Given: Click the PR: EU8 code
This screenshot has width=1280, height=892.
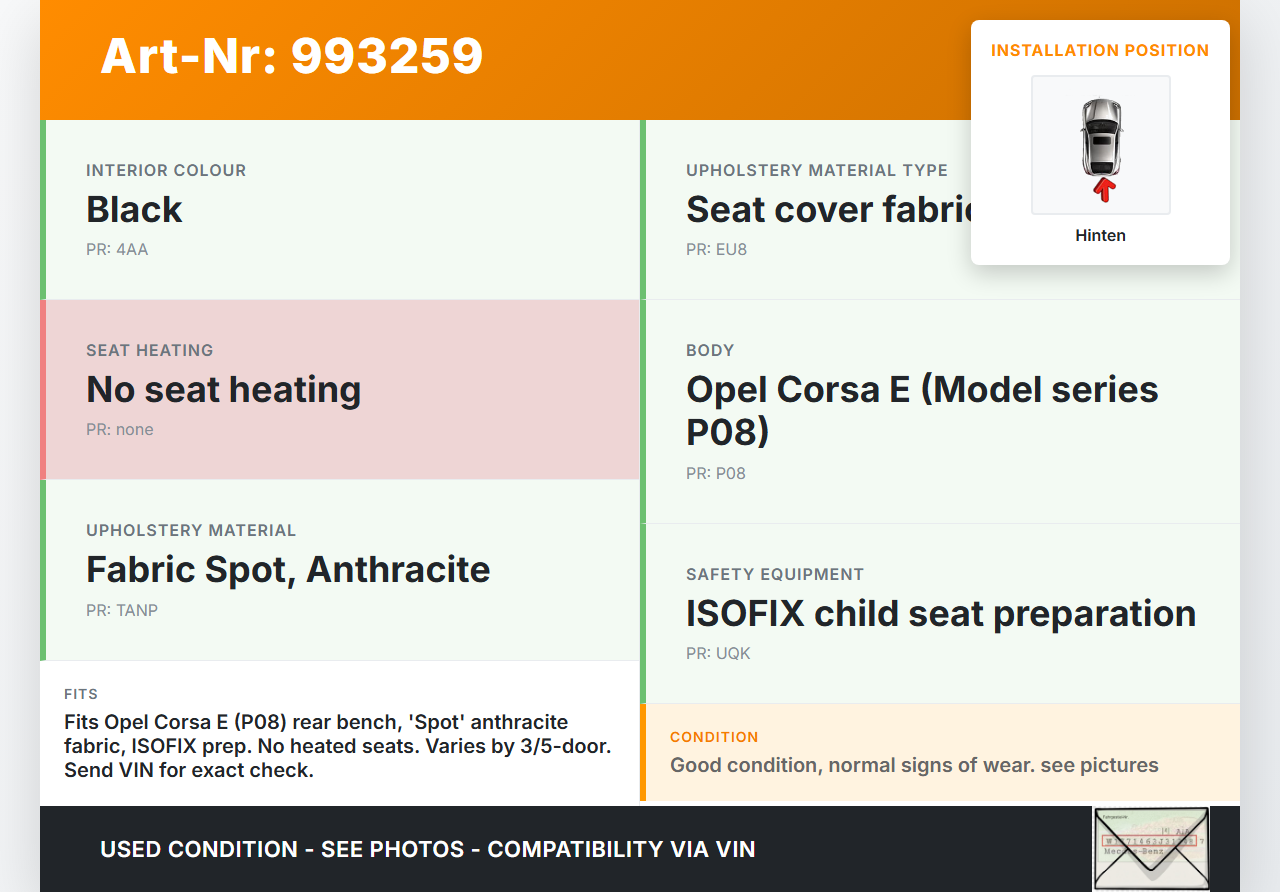Looking at the screenshot, I should (x=716, y=250).
